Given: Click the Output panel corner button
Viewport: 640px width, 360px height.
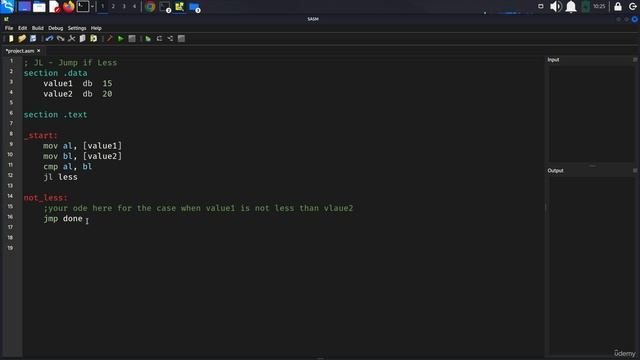Looking at the screenshot, I should coord(635,171).
